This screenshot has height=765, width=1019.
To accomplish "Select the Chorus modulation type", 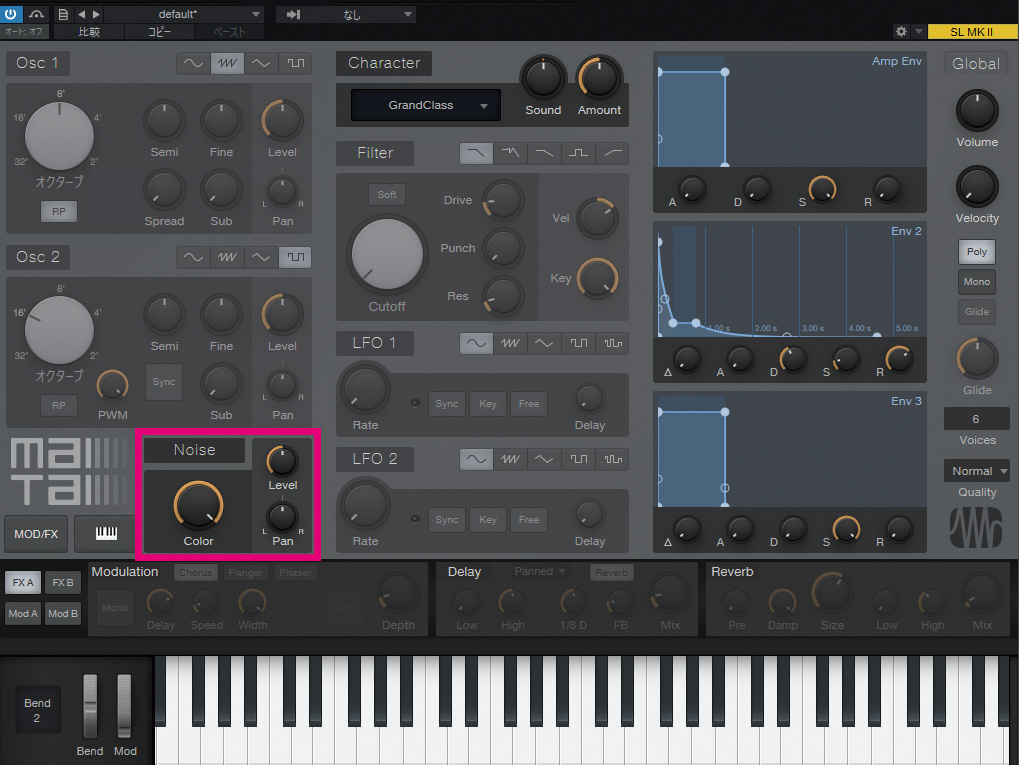I will point(196,573).
